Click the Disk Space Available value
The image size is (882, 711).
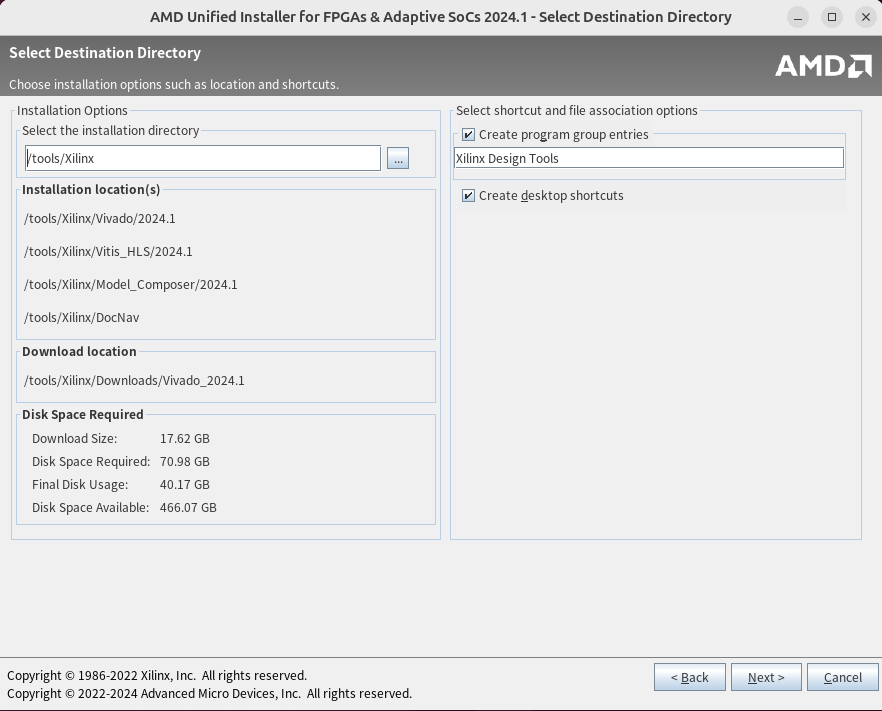(x=188, y=508)
